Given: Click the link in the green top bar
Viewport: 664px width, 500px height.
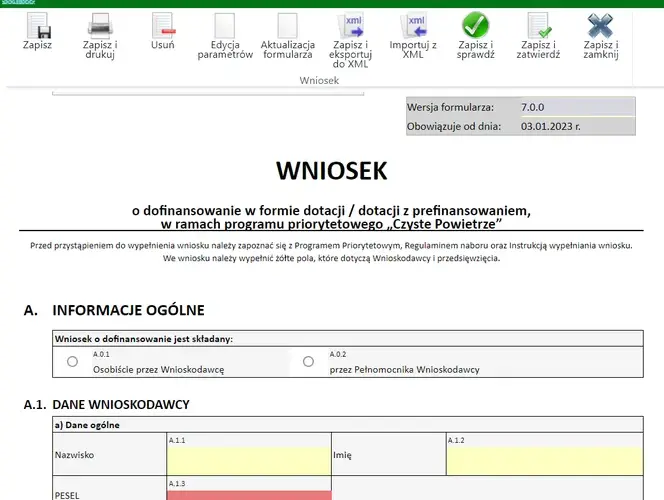Looking at the screenshot, I should (18, 2).
